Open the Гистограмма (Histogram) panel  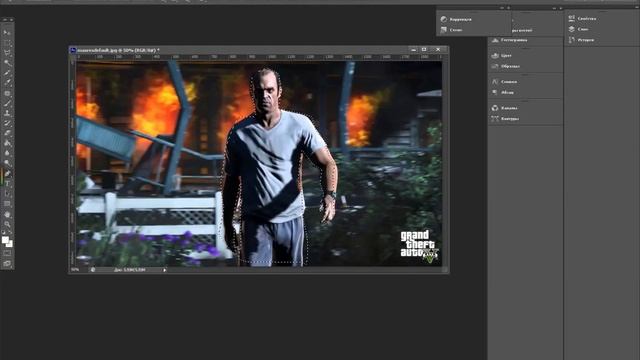(509, 40)
